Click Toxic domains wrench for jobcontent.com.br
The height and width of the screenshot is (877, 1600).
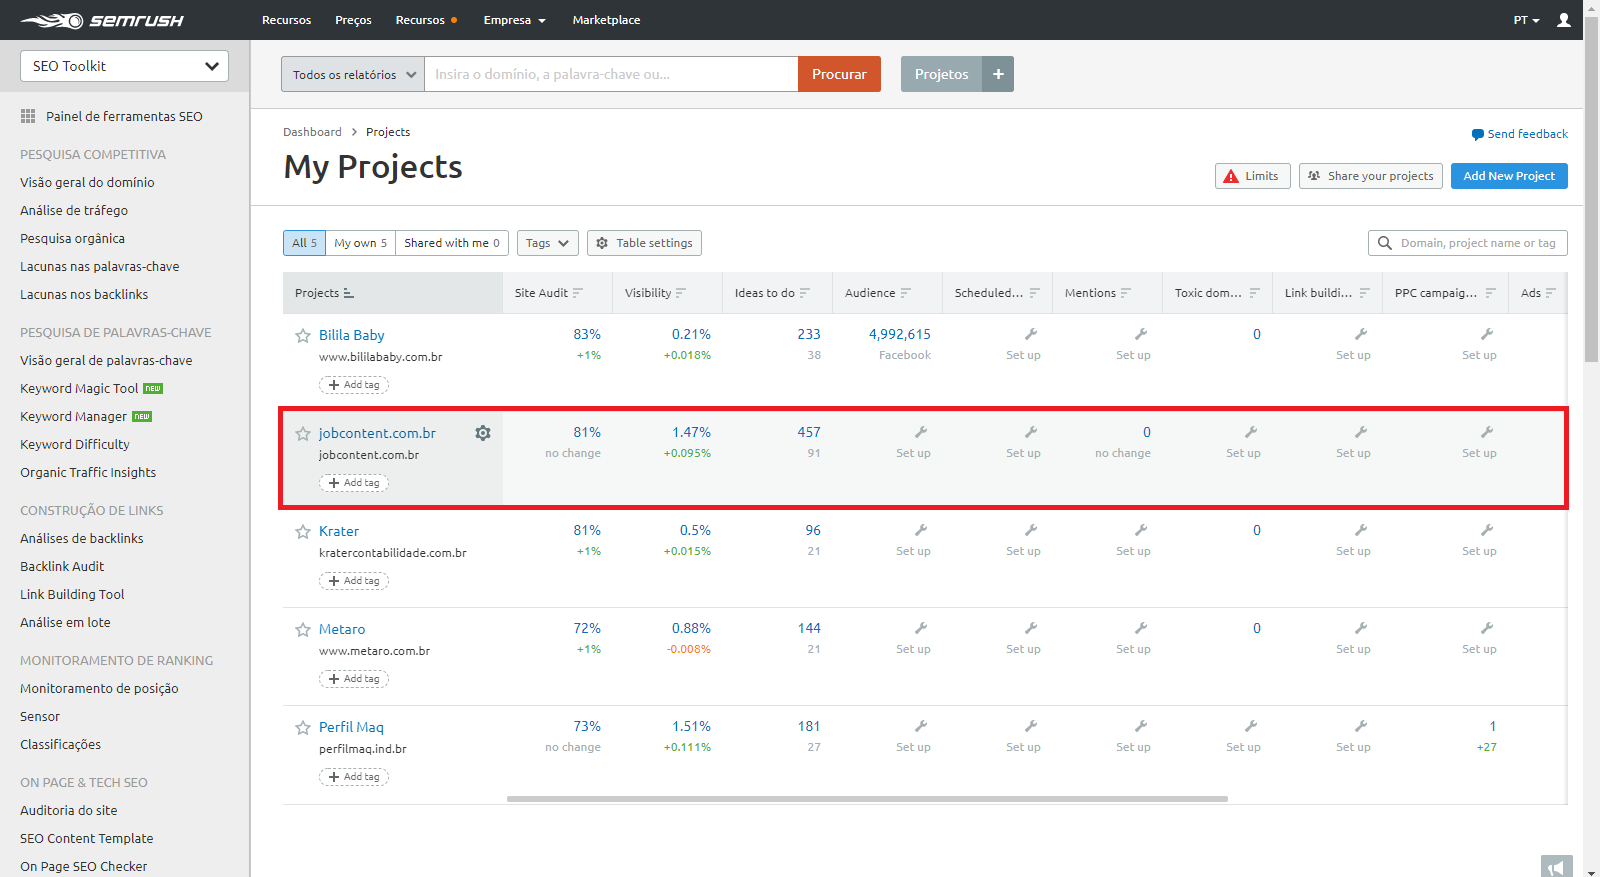pos(1251,432)
